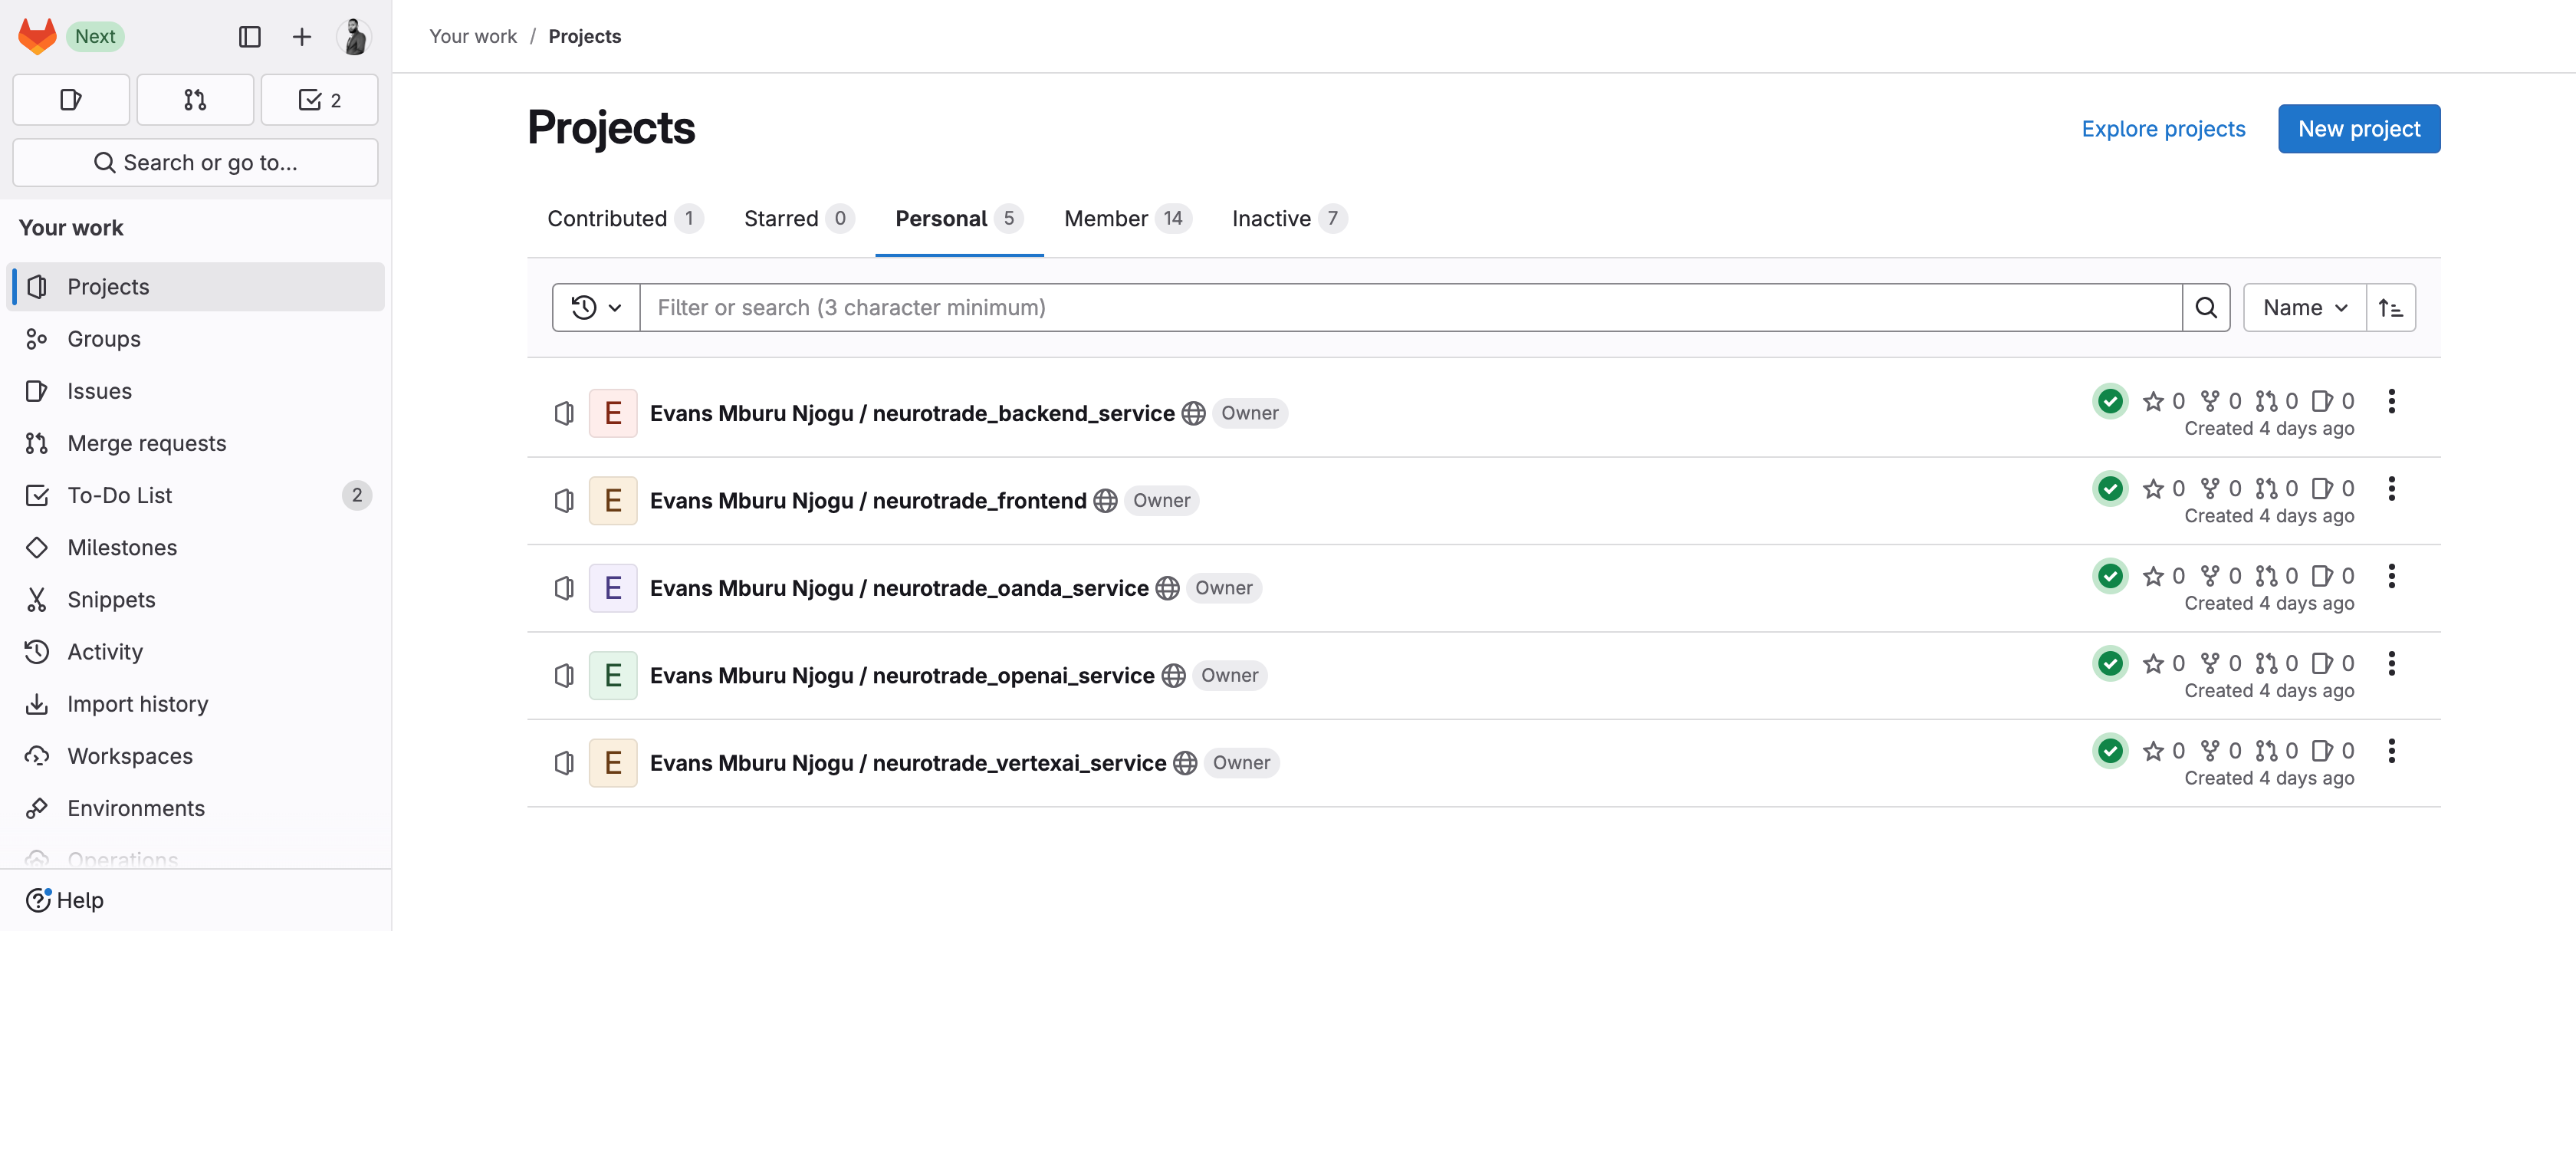Click the GitLab fox logo
This screenshot has width=2576, height=1168.
pos(37,36)
